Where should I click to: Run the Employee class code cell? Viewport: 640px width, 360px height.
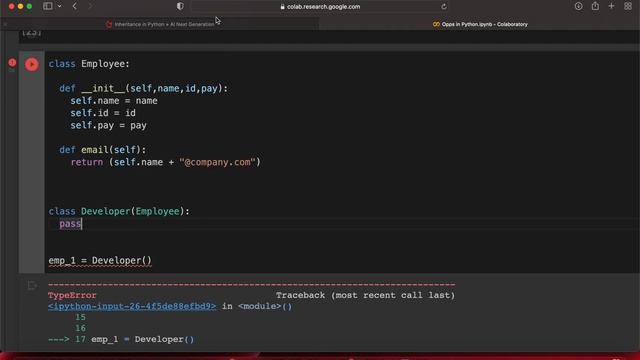tap(32, 64)
